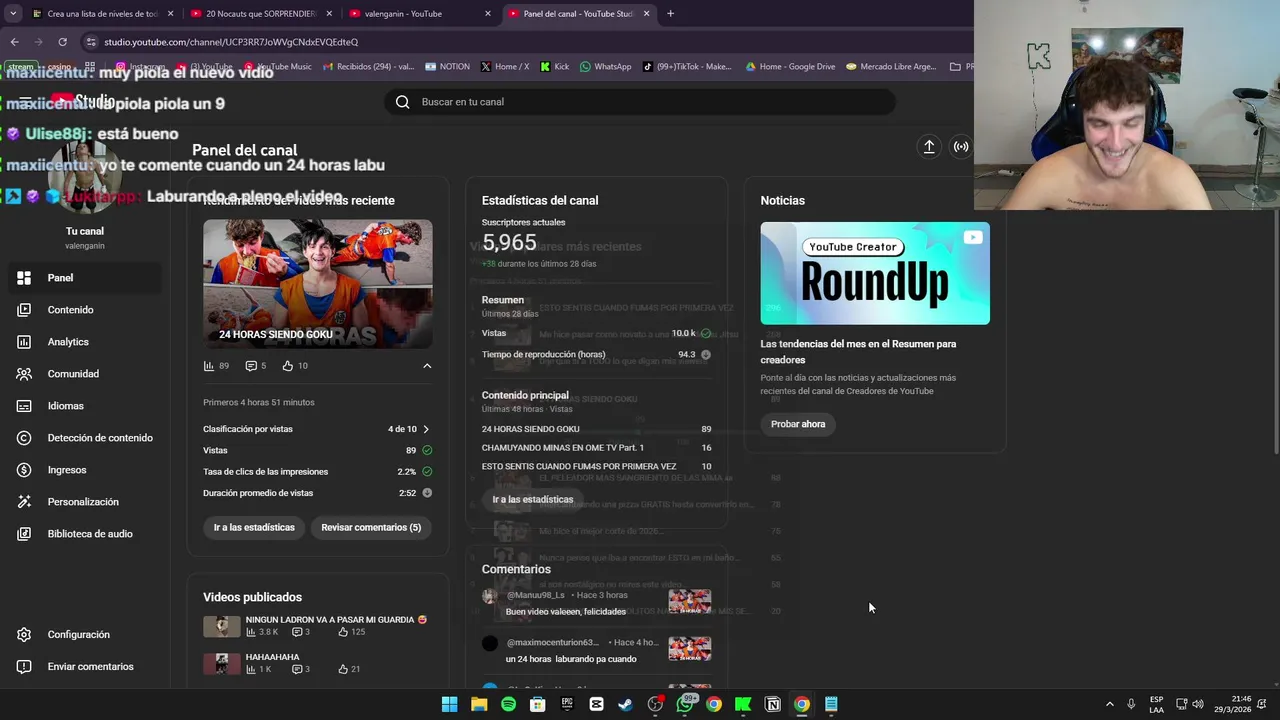The image size is (1280, 720).
Task: Focus the Buscar en tu canal field
Action: pyautogui.click(x=640, y=102)
